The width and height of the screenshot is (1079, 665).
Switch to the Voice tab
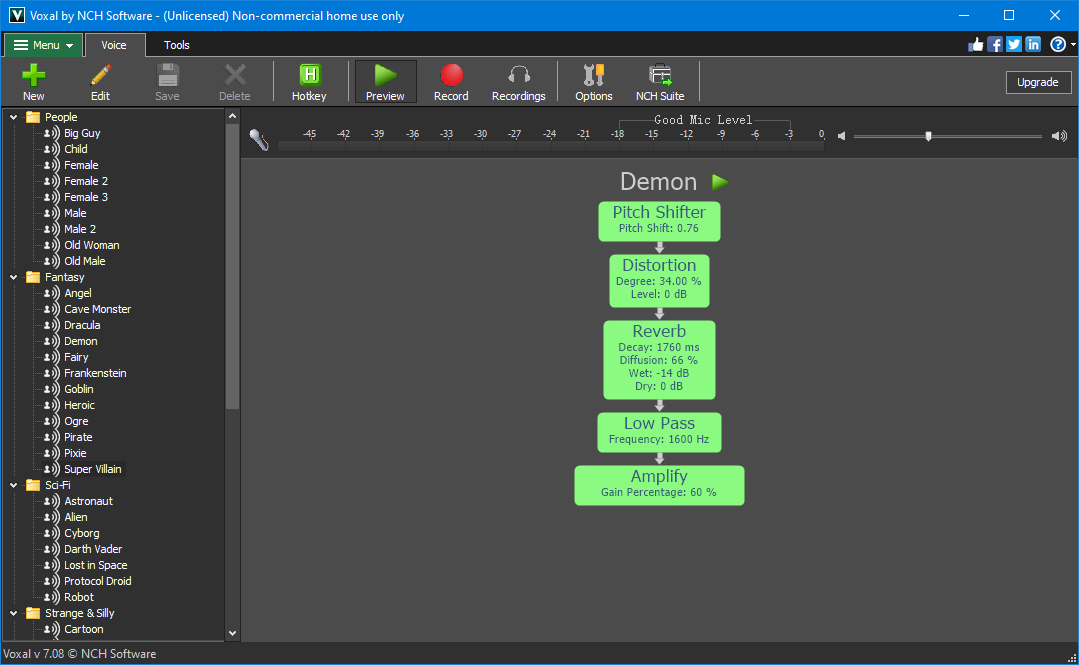(114, 45)
